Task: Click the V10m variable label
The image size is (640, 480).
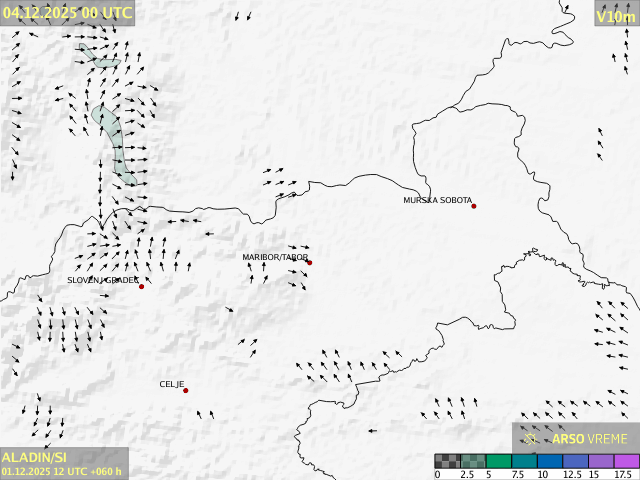Action: (x=616, y=16)
